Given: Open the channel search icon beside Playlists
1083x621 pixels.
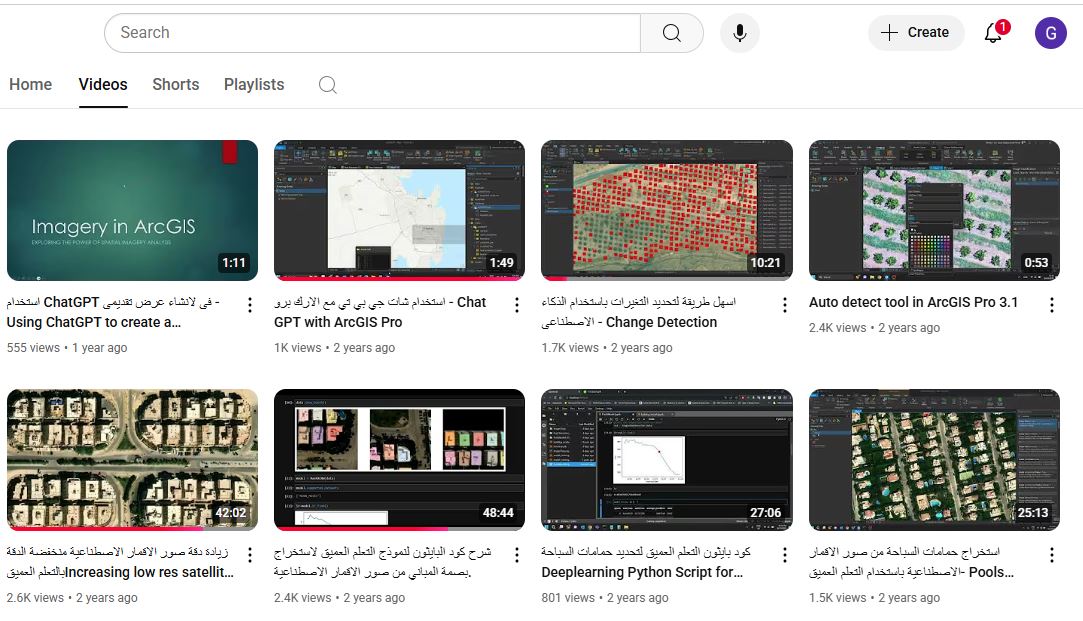Looking at the screenshot, I should (x=327, y=85).
